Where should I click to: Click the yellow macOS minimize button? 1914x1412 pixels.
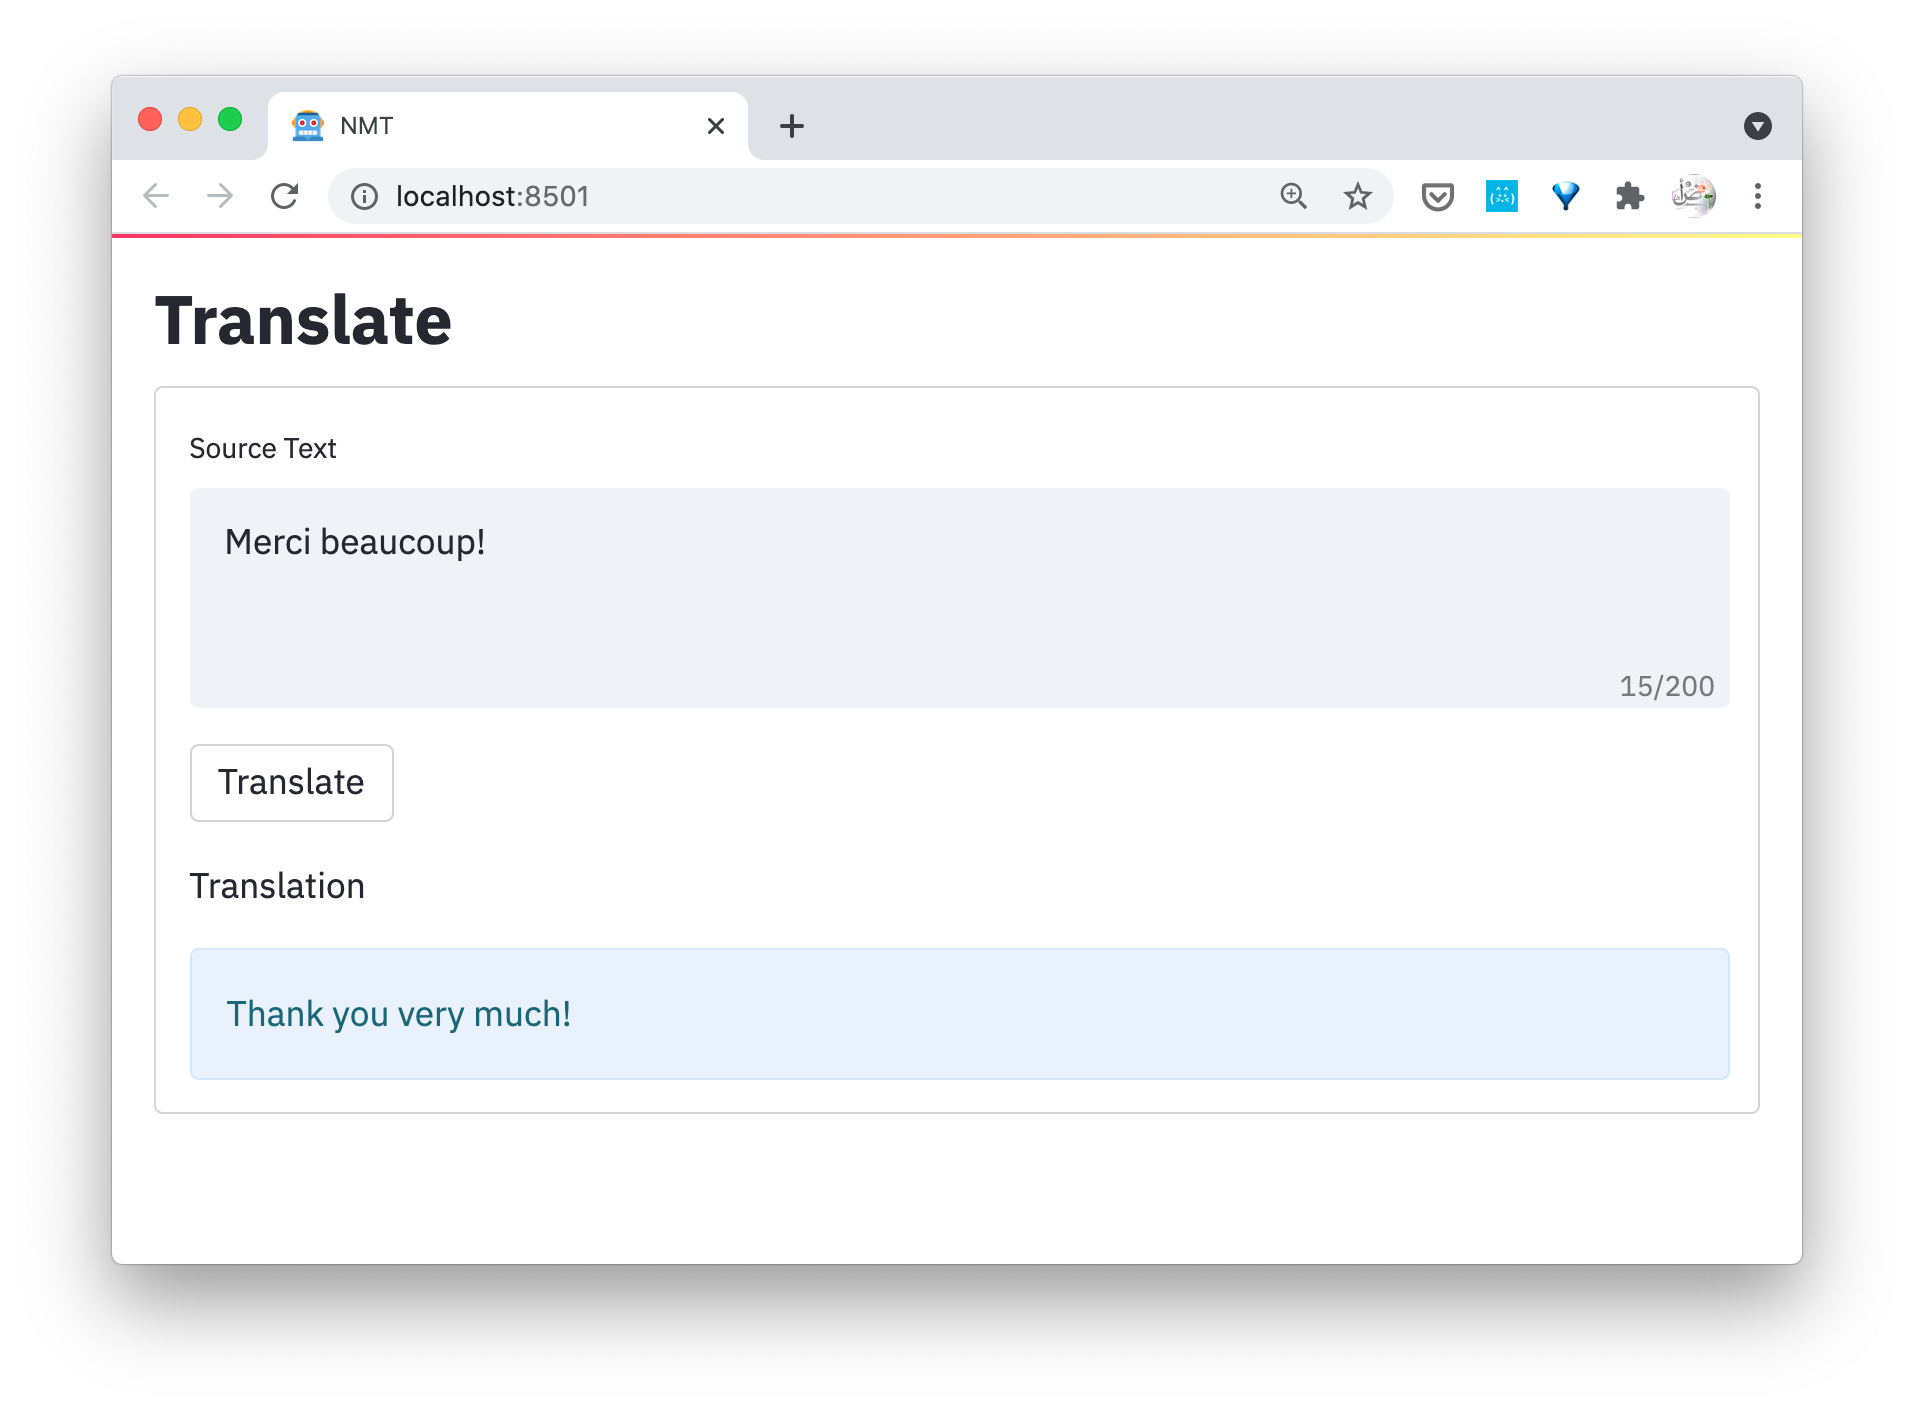point(190,119)
